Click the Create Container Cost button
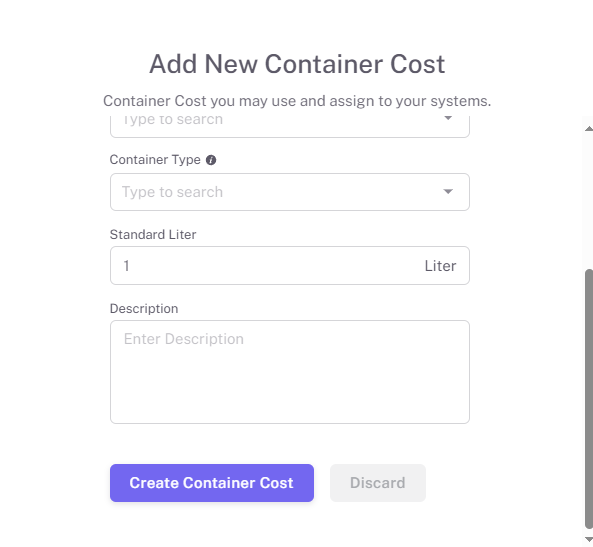593x547 pixels. click(212, 483)
